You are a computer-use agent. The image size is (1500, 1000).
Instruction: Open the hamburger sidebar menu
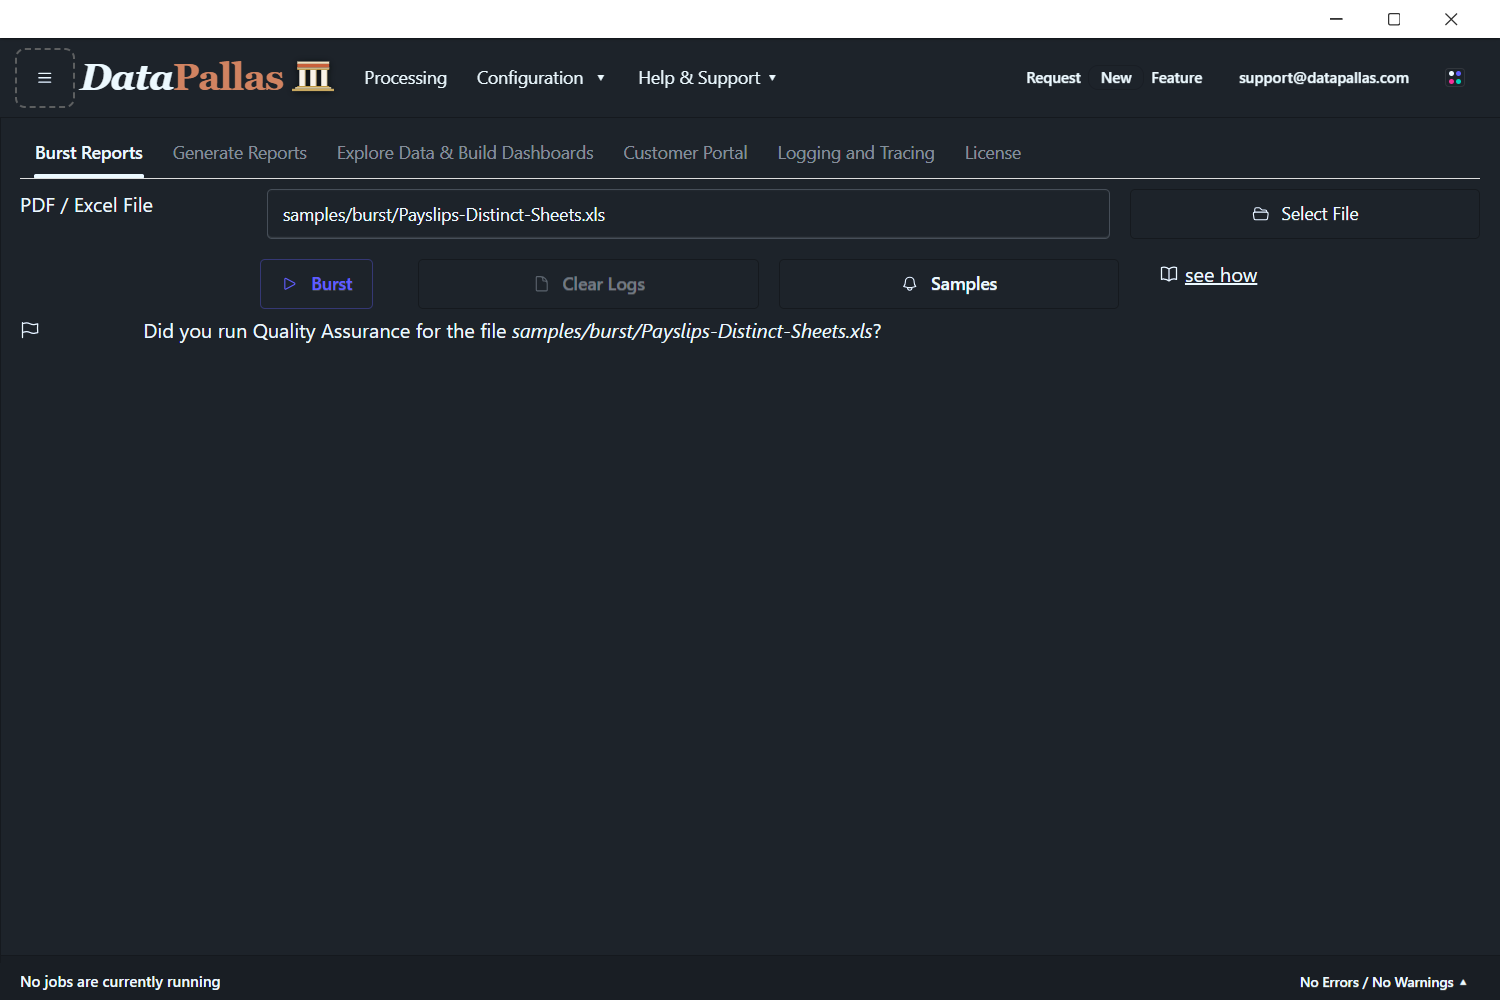(45, 78)
